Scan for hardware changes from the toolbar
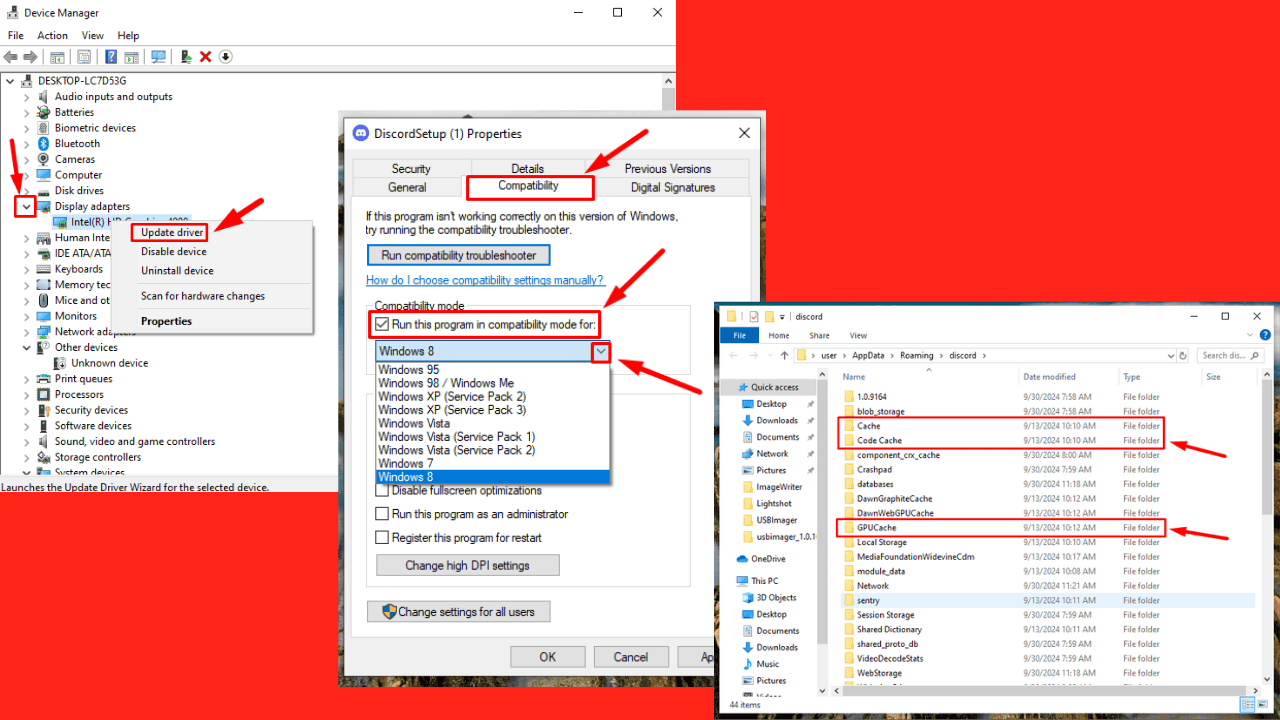1280x720 pixels. (x=157, y=57)
